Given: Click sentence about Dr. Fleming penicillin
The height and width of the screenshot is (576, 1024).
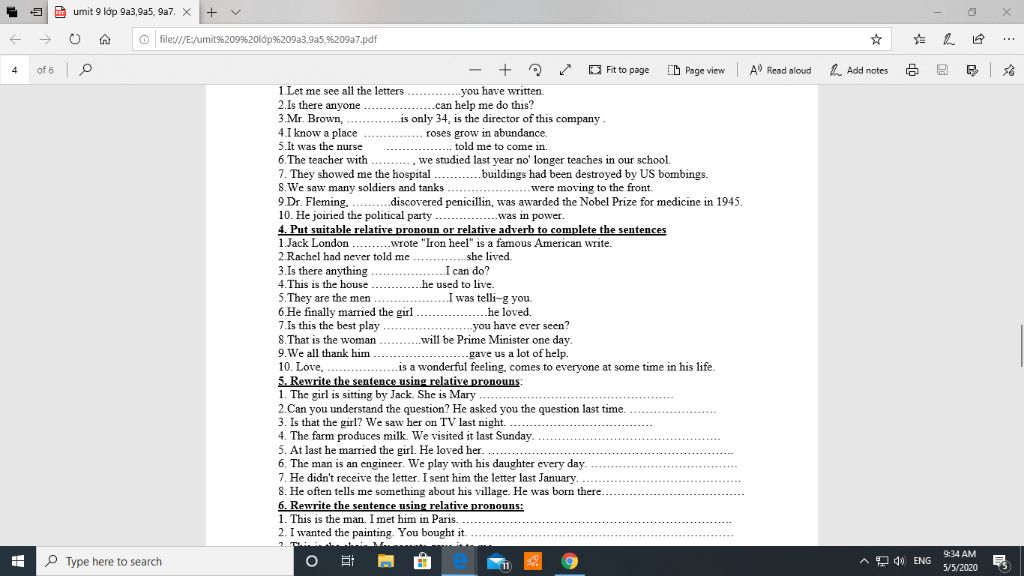Looking at the screenshot, I should pyautogui.click(x=510, y=202).
